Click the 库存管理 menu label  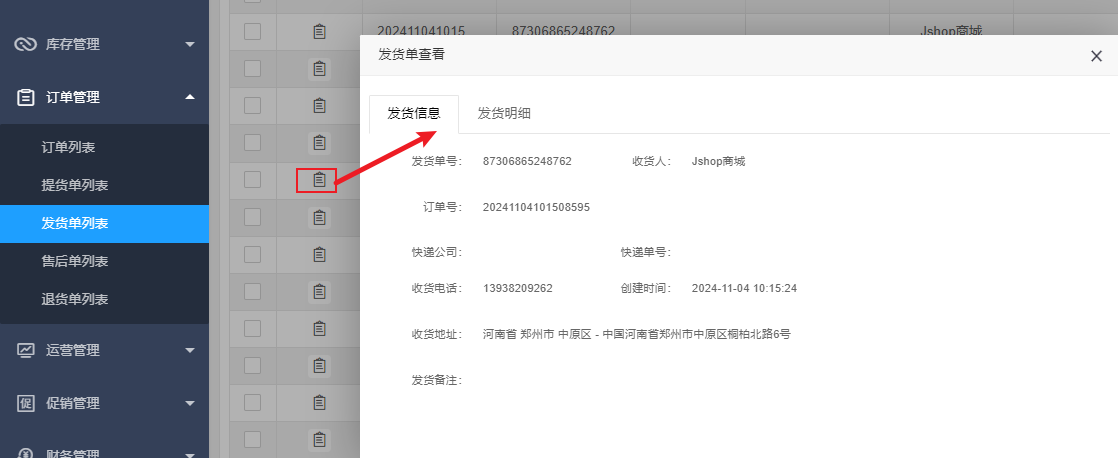tap(73, 44)
